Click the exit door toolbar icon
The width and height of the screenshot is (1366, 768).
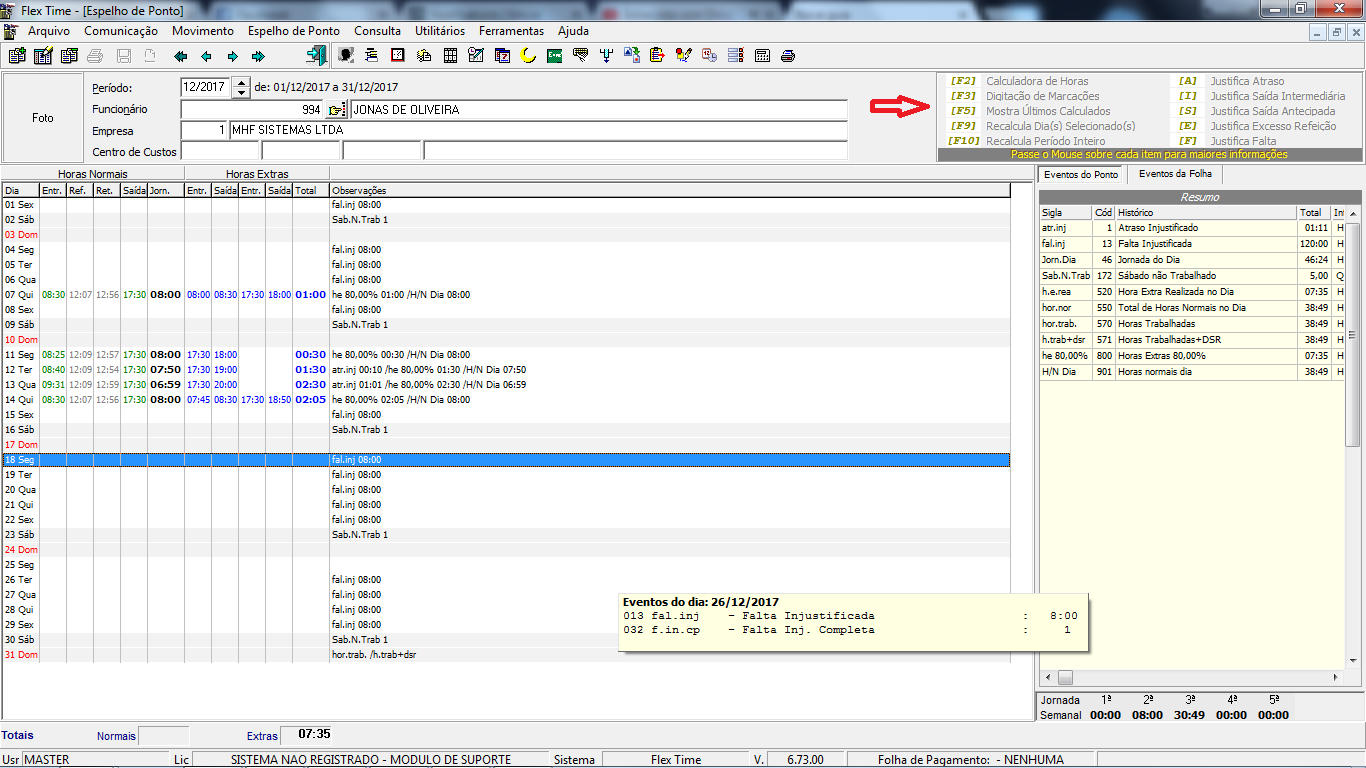316,56
